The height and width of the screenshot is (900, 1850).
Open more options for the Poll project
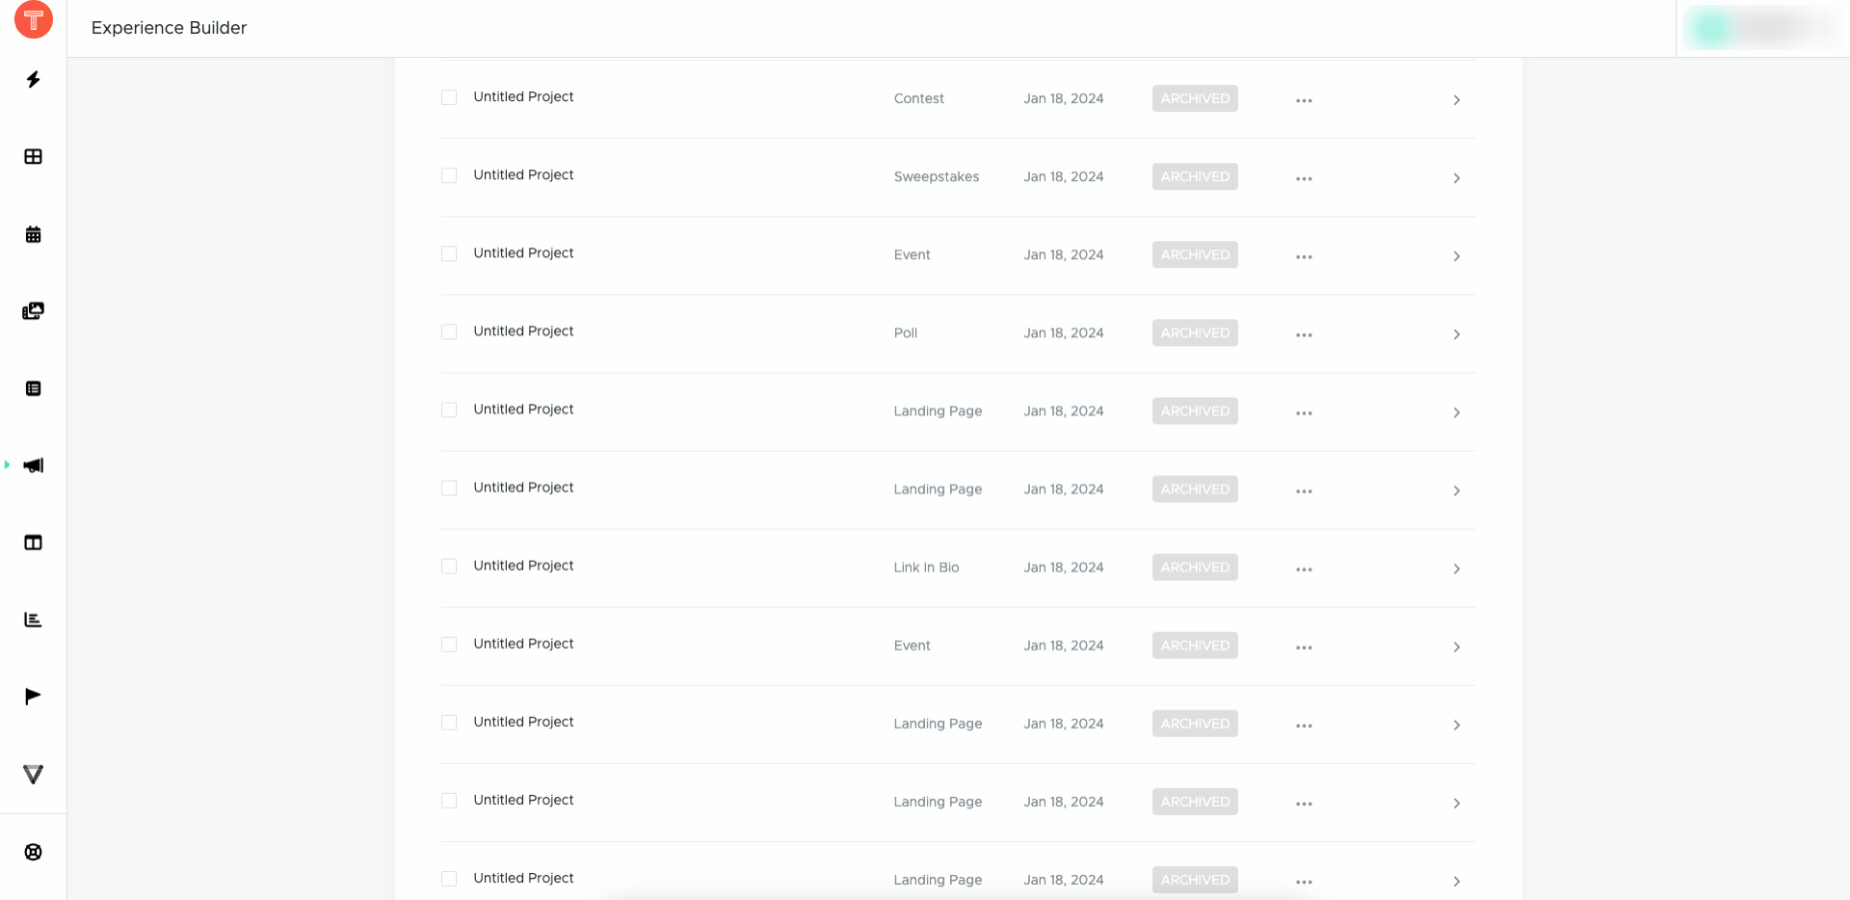point(1304,334)
